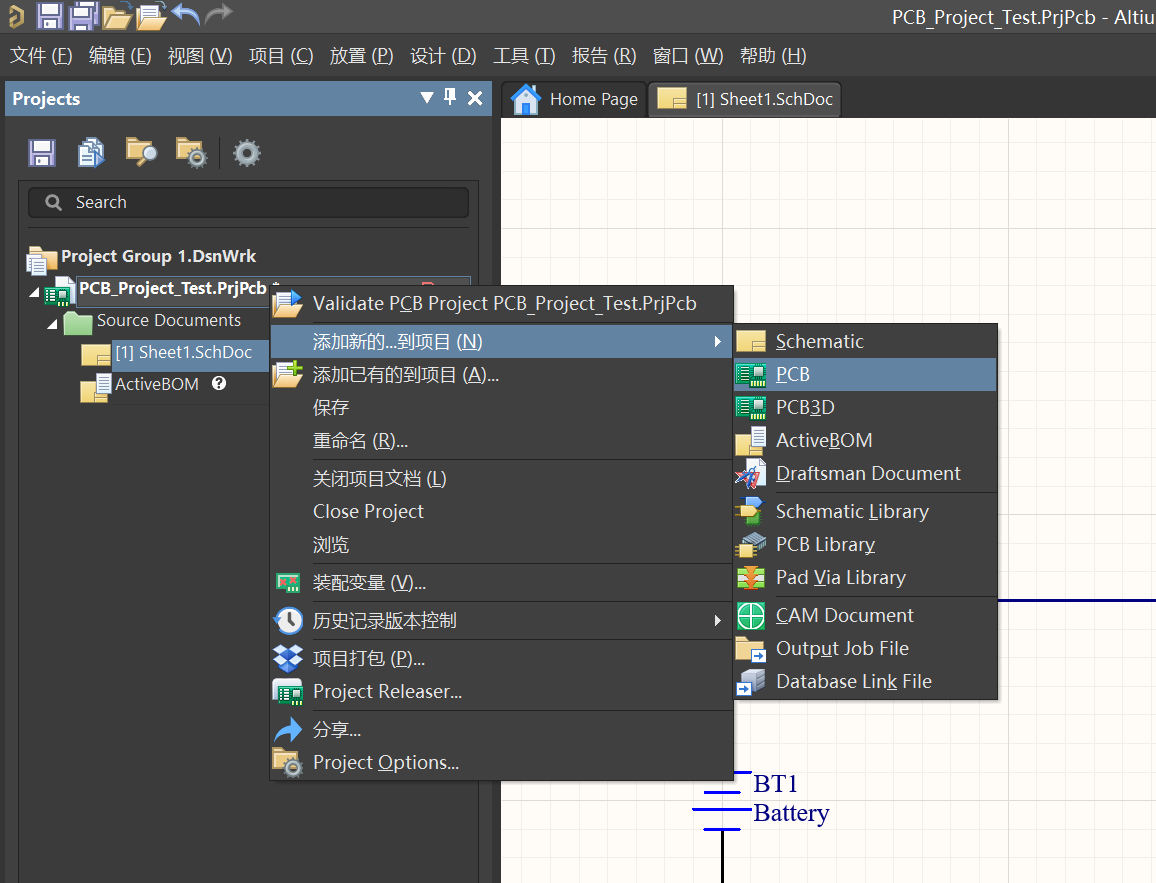
Task: Click the Schematic Library icon
Action: coord(751,512)
